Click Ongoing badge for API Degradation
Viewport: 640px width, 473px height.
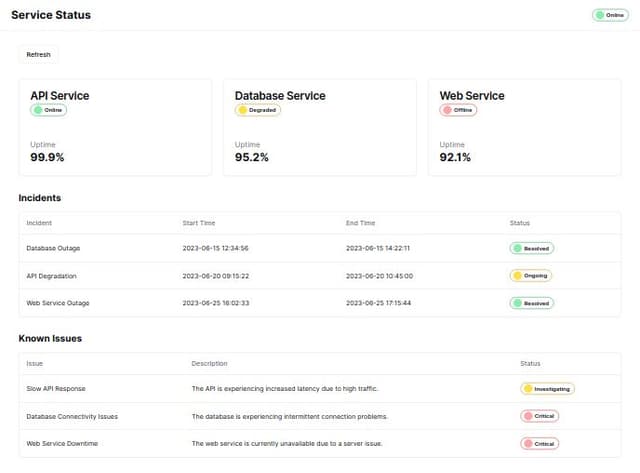pyautogui.click(x=530, y=275)
